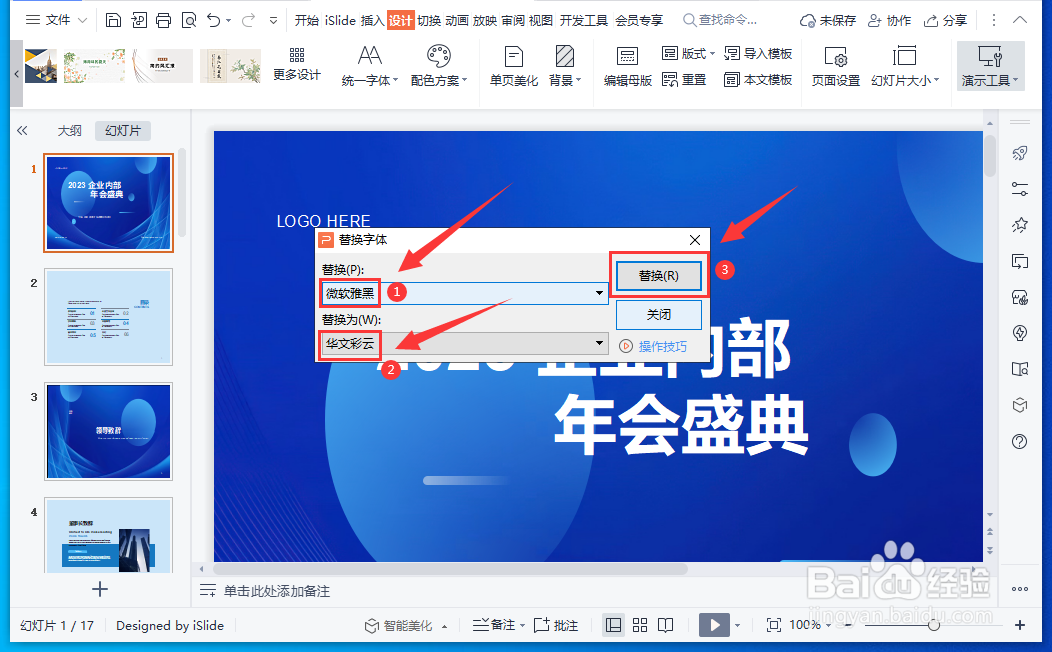Open 幻灯片大小 slide size dropdown
The image size is (1052, 652).
[x=904, y=66]
